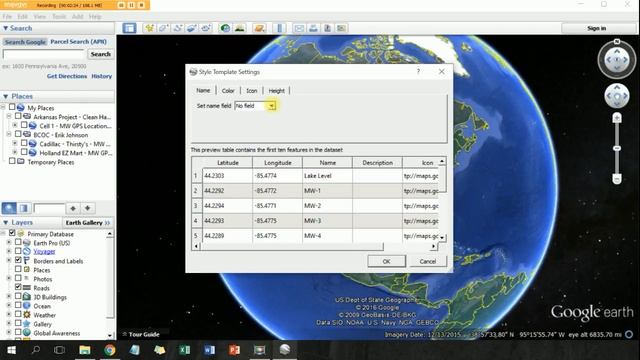Click the Places panel split-view icon
The height and width of the screenshot is (360, 640).
click(x=24, y=208)
